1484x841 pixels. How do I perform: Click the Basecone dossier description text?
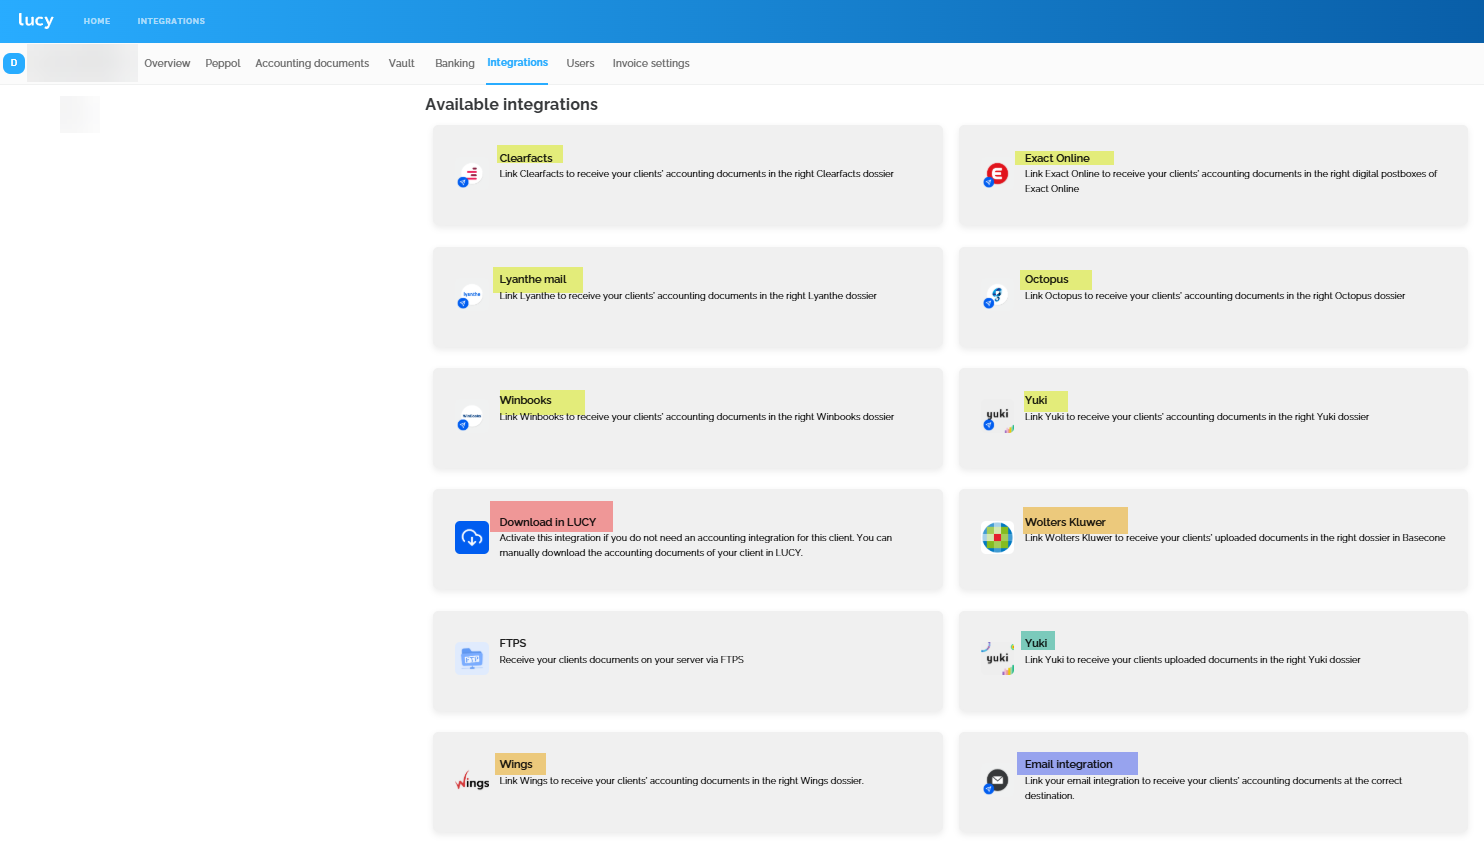pos(1235,538)
